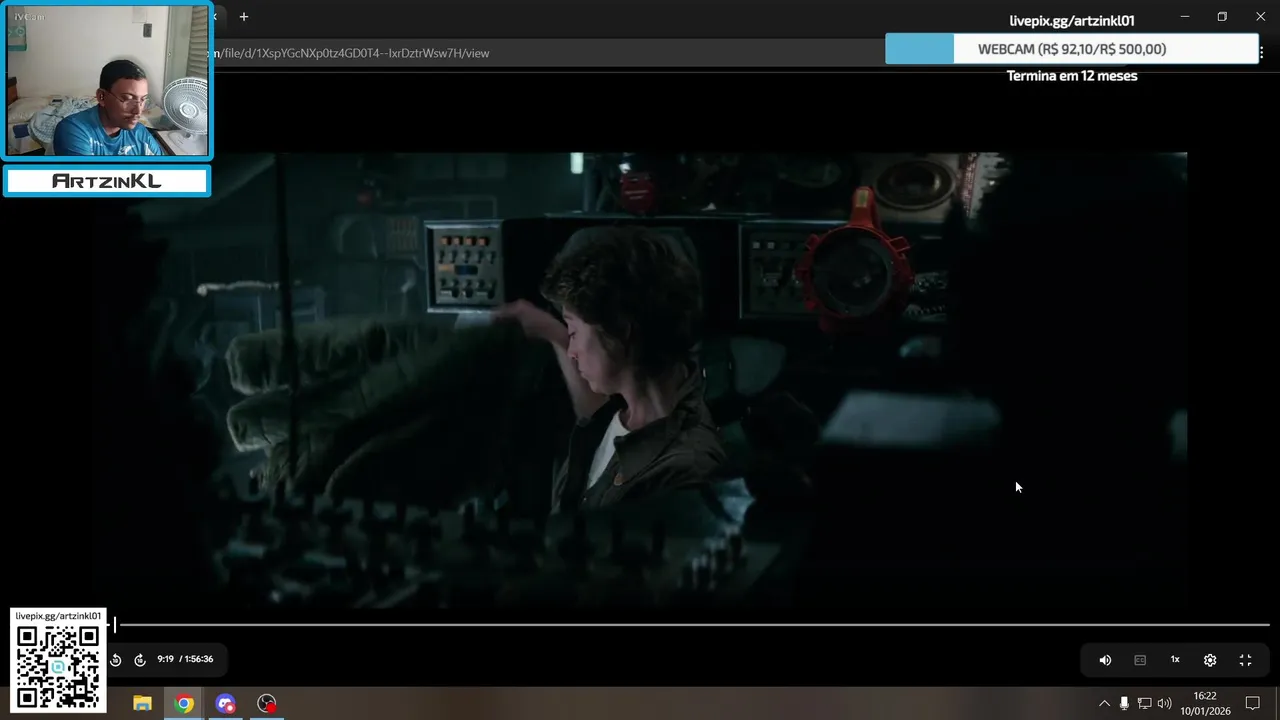This screenshot has width=1280, height=720.
Task: Exit fullscreen mode in the video player
Action: pos(1245,660)
